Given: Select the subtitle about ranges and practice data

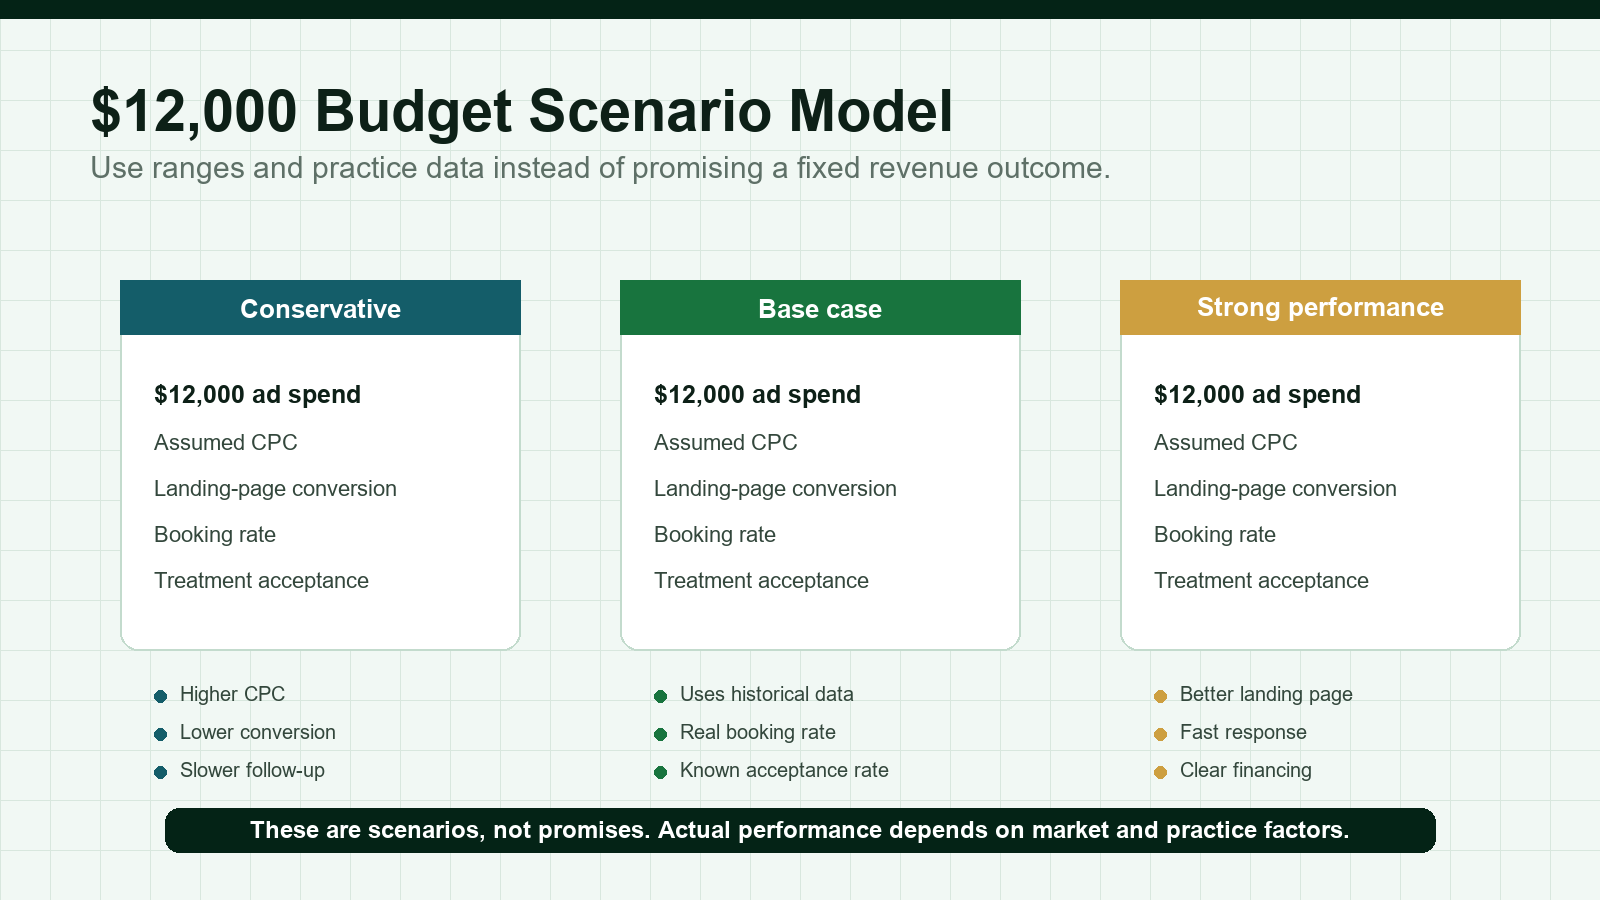Looking at the screenshot, I should click(600, 168).
